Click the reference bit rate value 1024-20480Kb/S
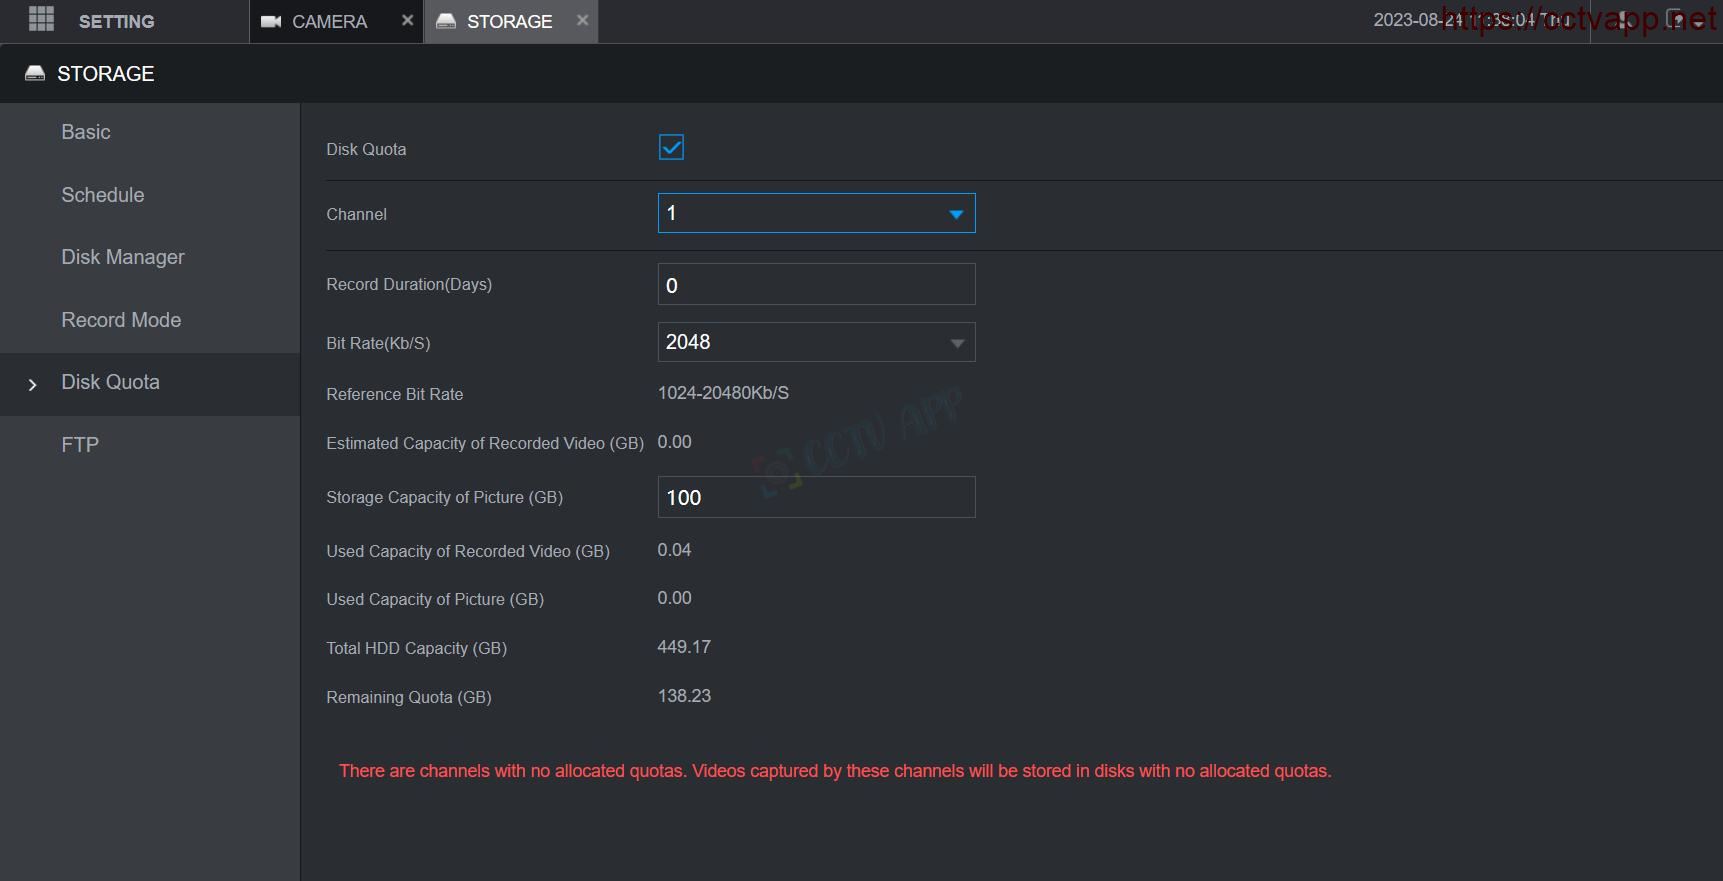The height and width of the screenshot is (881, 1723). pyautogui.click(x=723, y=393)
